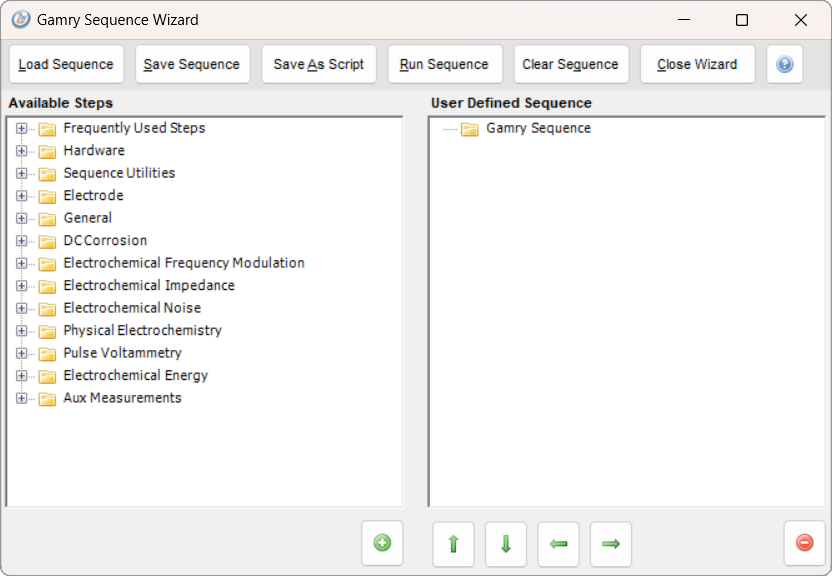Click the Gamry Sequence root folder icon
Viewport: 832px width, 576px height.
(x=470, y=129)
